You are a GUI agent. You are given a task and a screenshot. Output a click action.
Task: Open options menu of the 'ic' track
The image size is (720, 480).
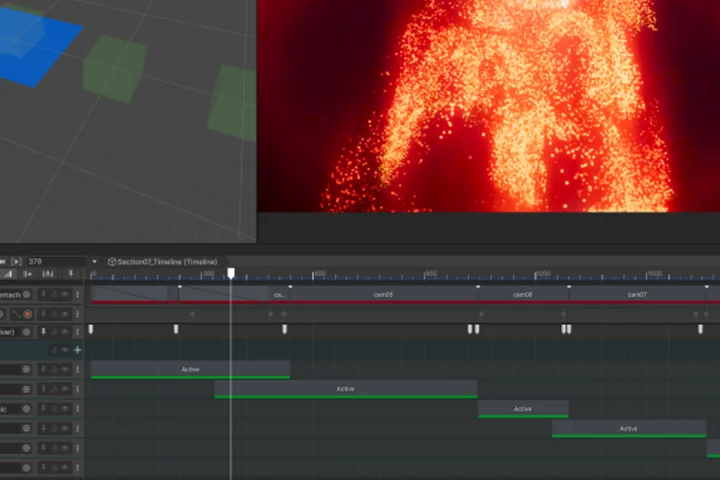(x=77, y=408)
